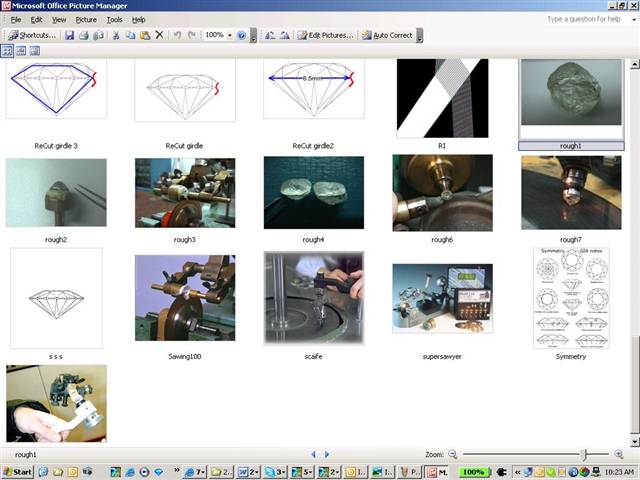The width and height of the screenshot is (640, 480).
Task: Click the Delete X icon
Action: coord(159,36)
